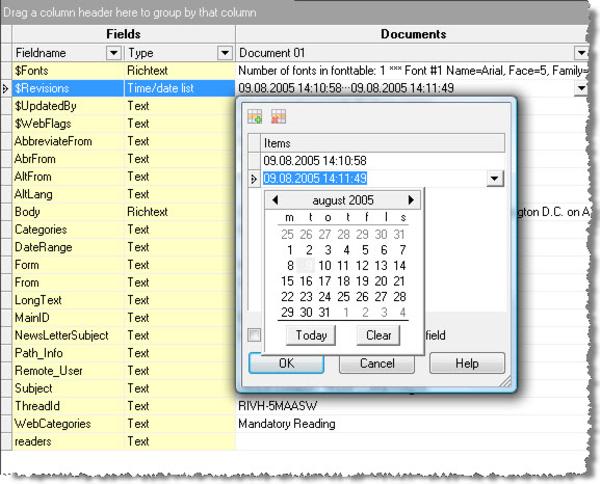Open the Type column filter dropdown
The image size is (600, 484).
[x=225, y=53]
